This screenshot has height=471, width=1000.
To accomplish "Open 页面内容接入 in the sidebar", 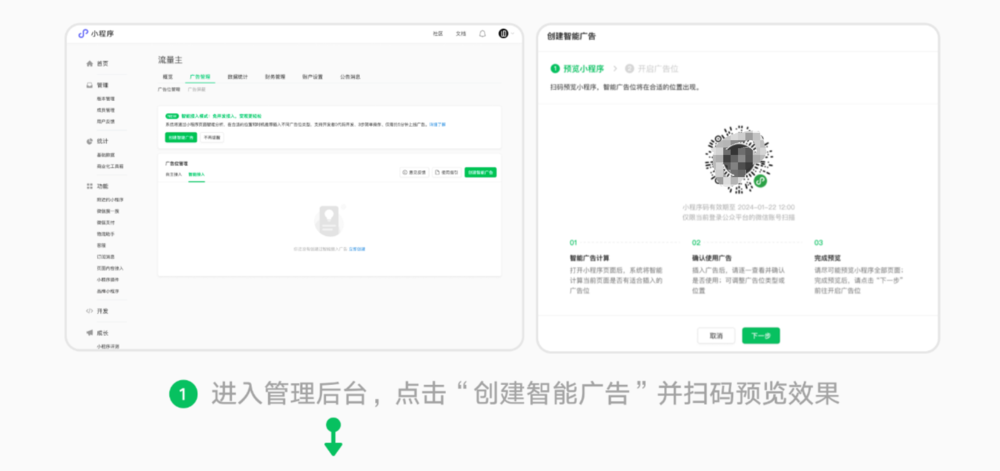I will pyautogui.click(x=110, y=268).
